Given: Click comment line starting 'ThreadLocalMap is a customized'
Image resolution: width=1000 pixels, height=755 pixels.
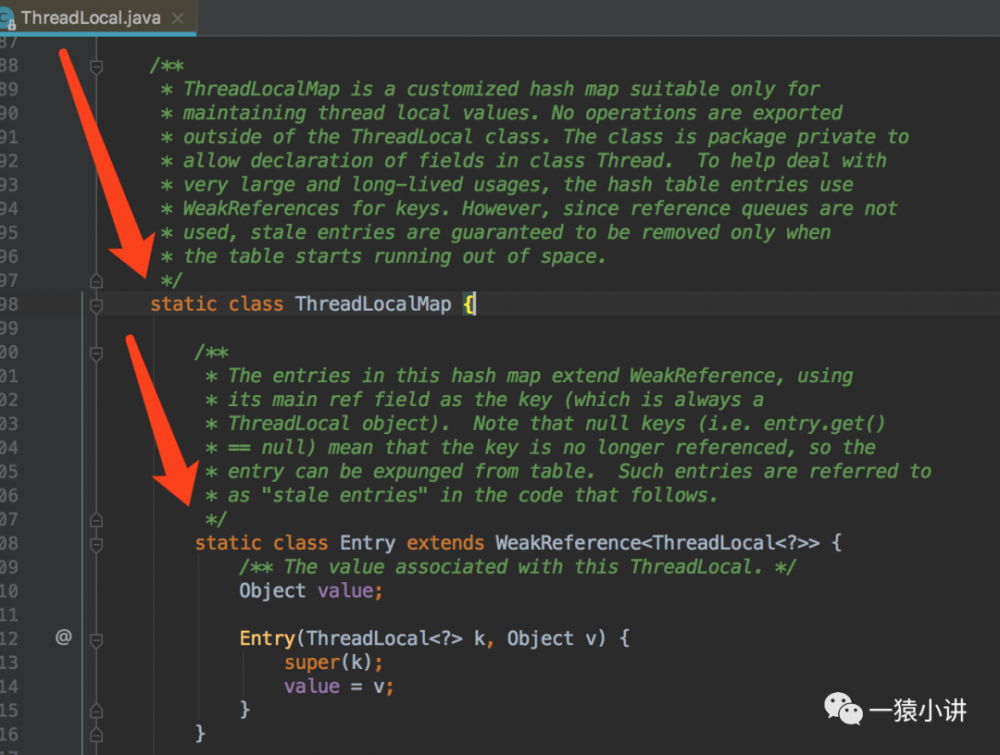Looking at the screenshot, I should [501, 89].
